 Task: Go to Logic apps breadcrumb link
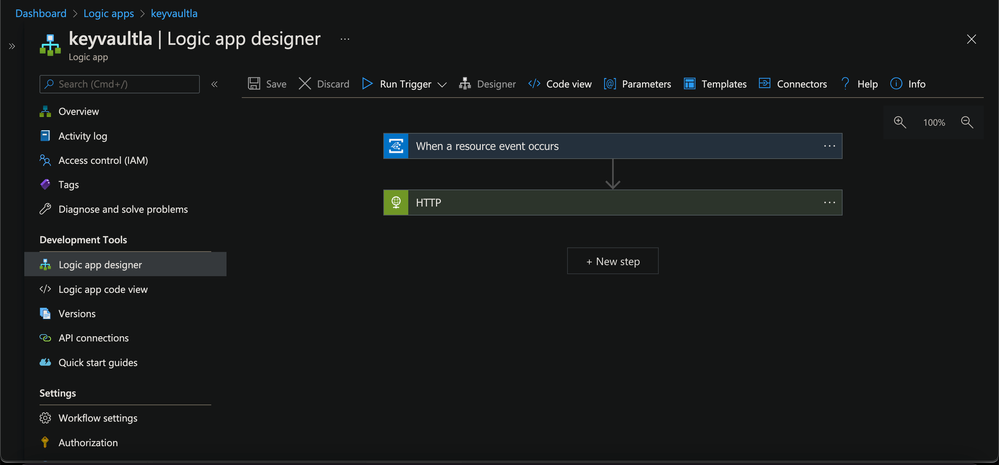pos(109,13)
